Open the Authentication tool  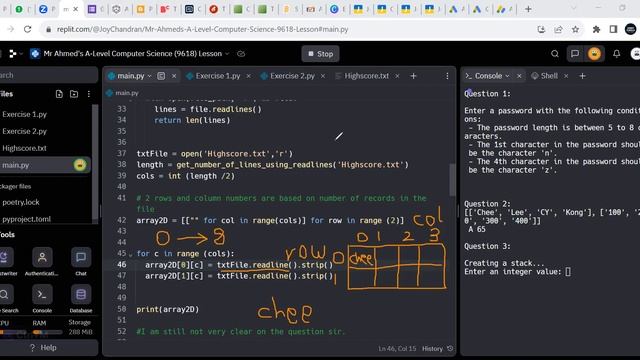[42, 262]
